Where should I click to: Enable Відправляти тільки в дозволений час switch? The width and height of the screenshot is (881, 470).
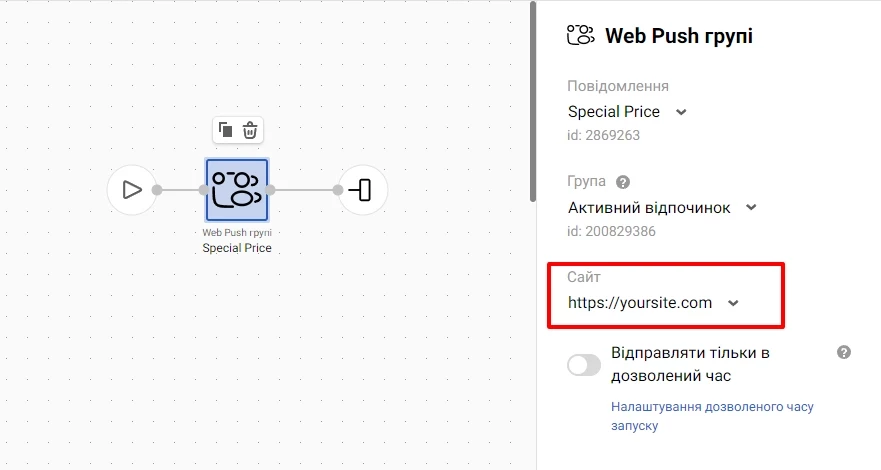click(x=584, y=365)
